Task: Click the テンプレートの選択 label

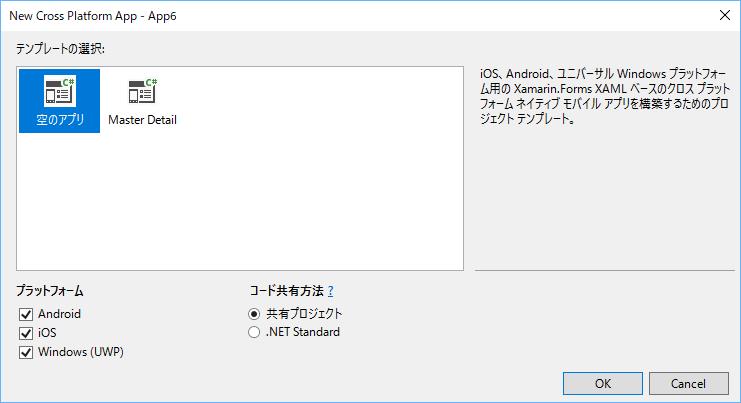Action: tap(60, 48)
